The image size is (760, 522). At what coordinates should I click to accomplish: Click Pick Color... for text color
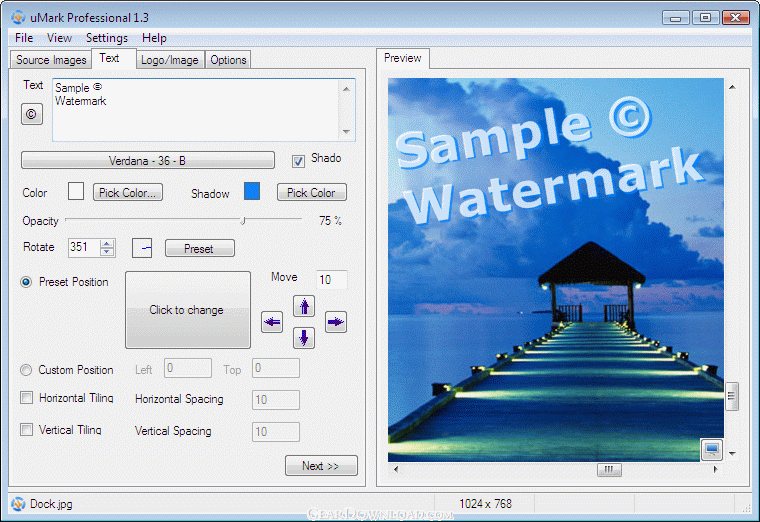(x=127, y=192)
